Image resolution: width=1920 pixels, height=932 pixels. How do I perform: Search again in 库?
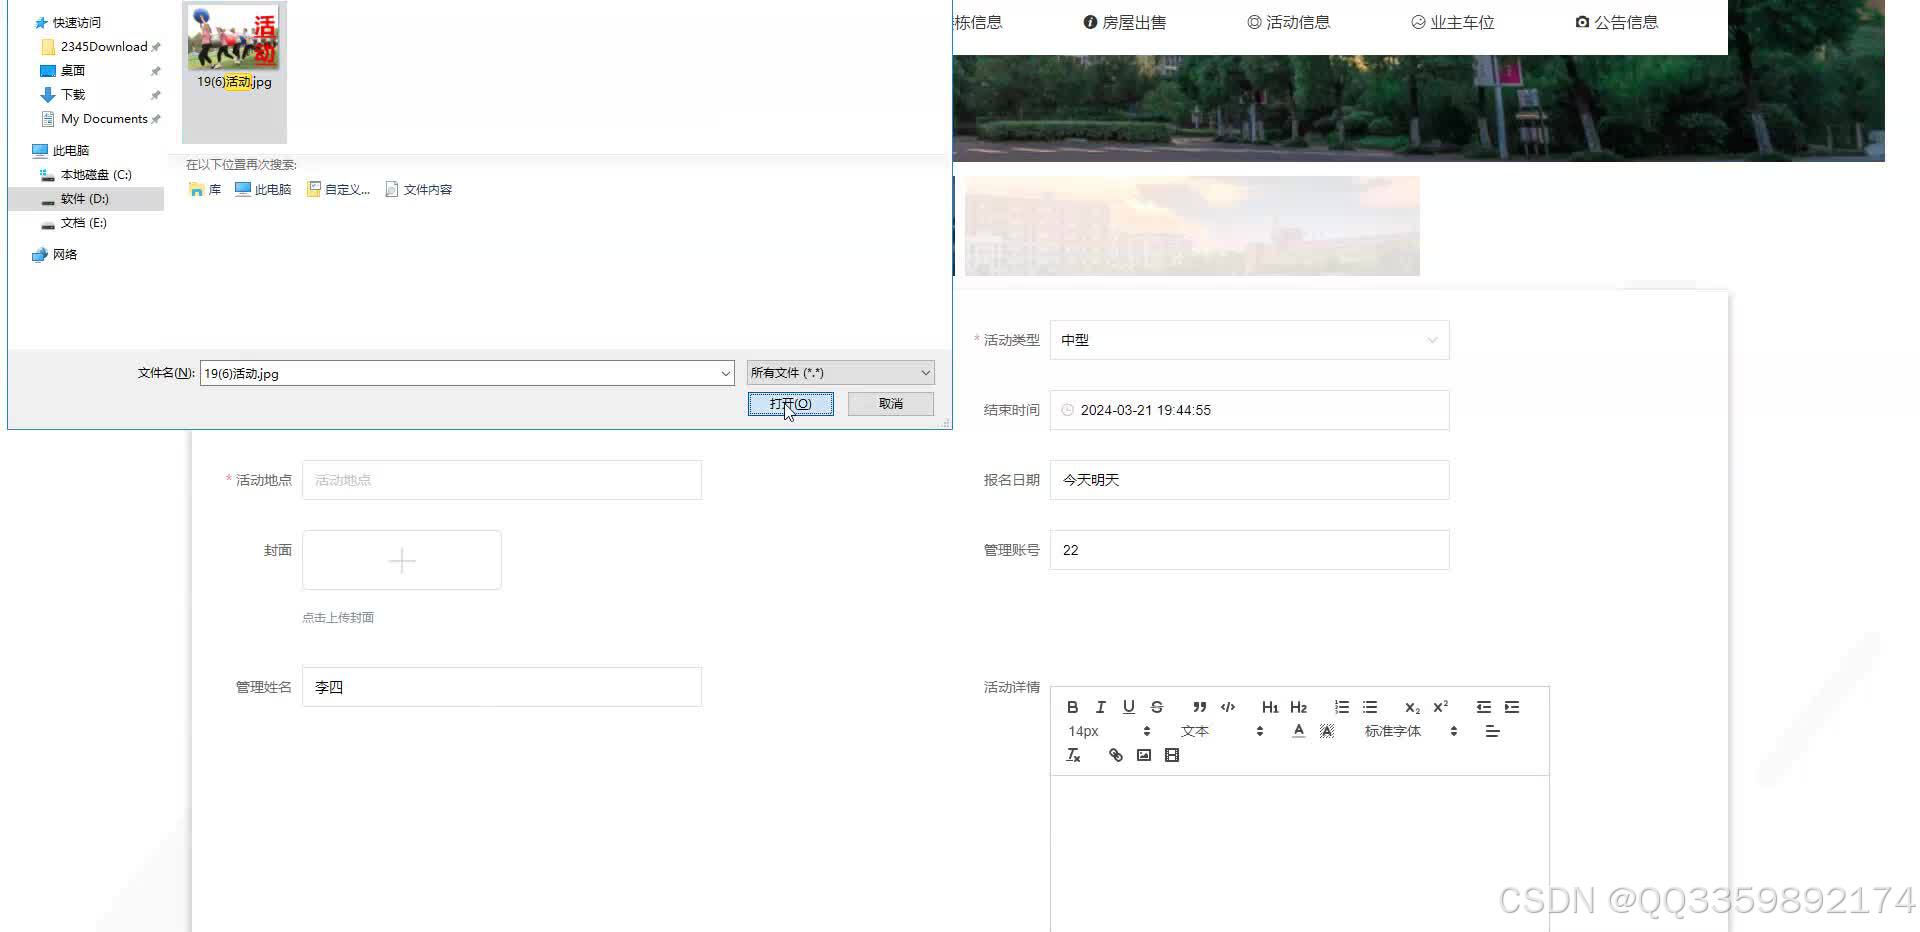[x=205, y=189]
